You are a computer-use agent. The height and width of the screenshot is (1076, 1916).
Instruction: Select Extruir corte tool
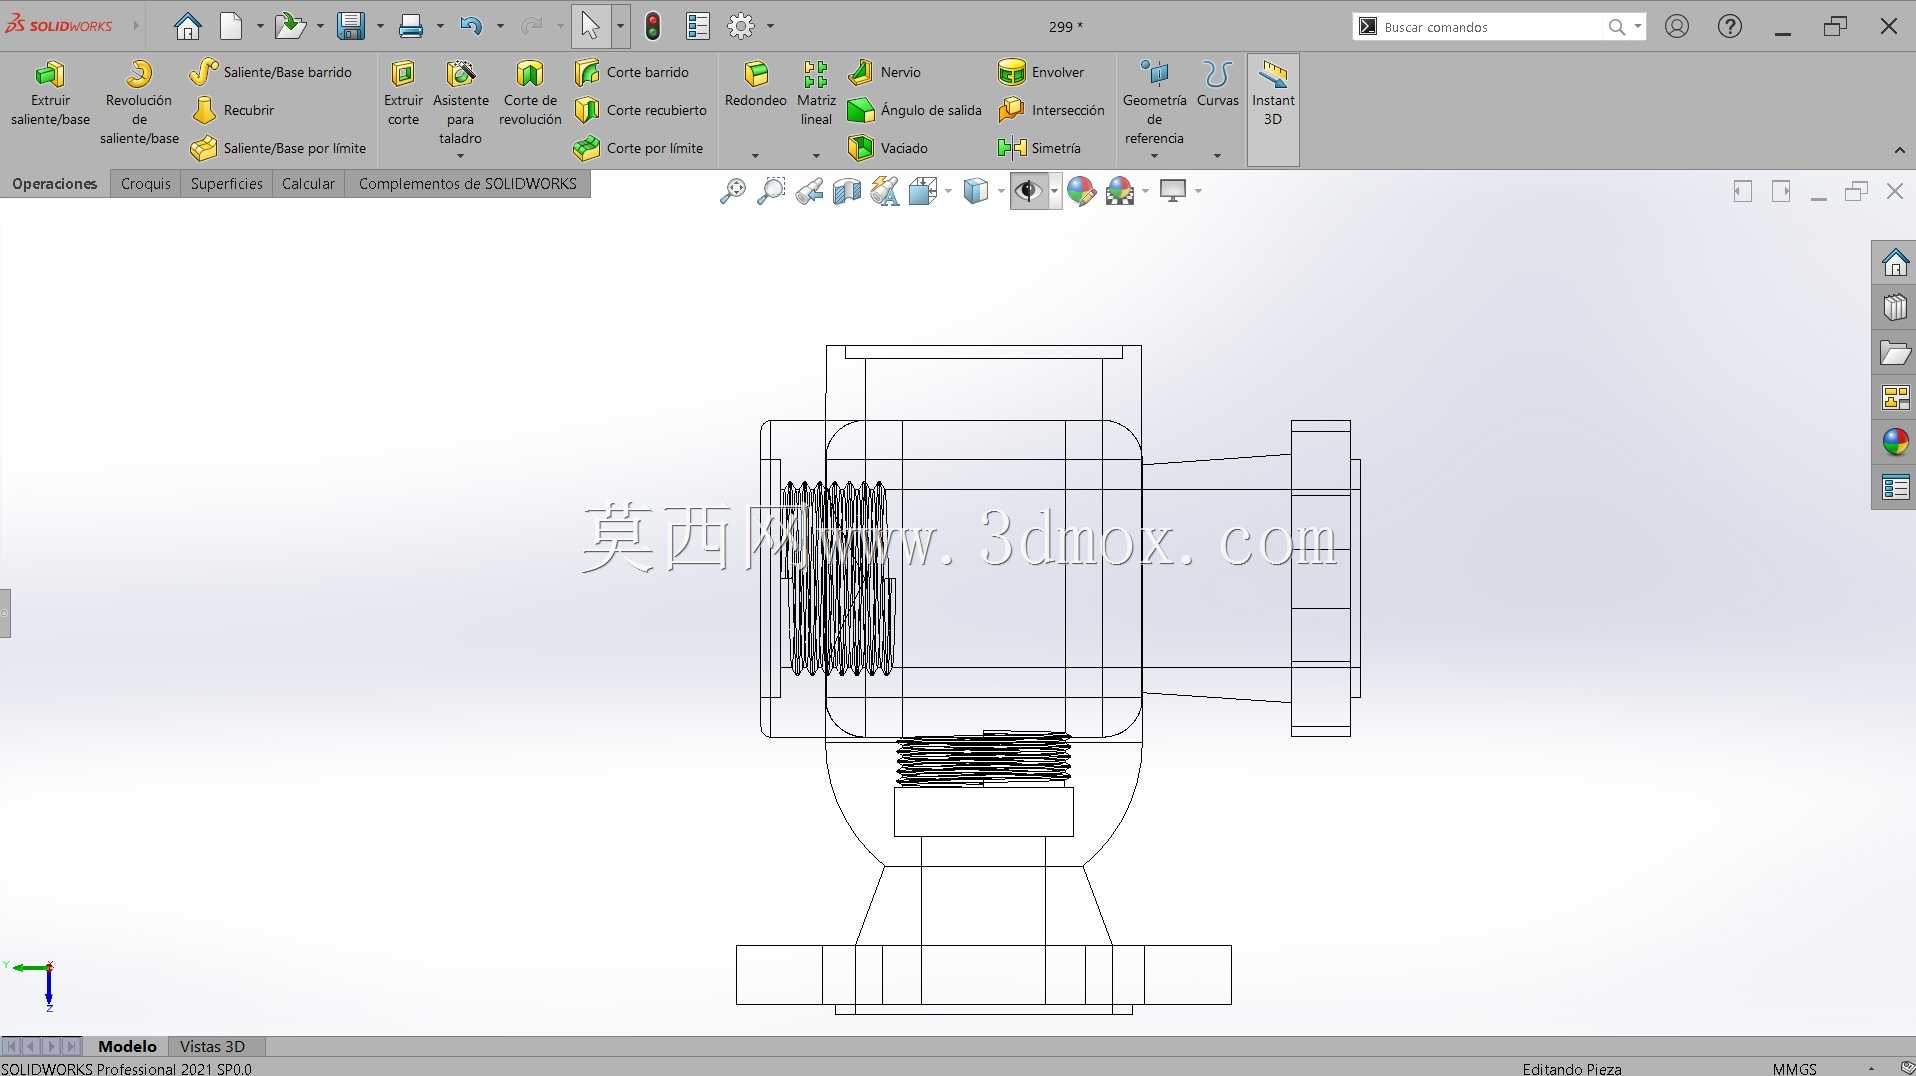pos(403,94)
